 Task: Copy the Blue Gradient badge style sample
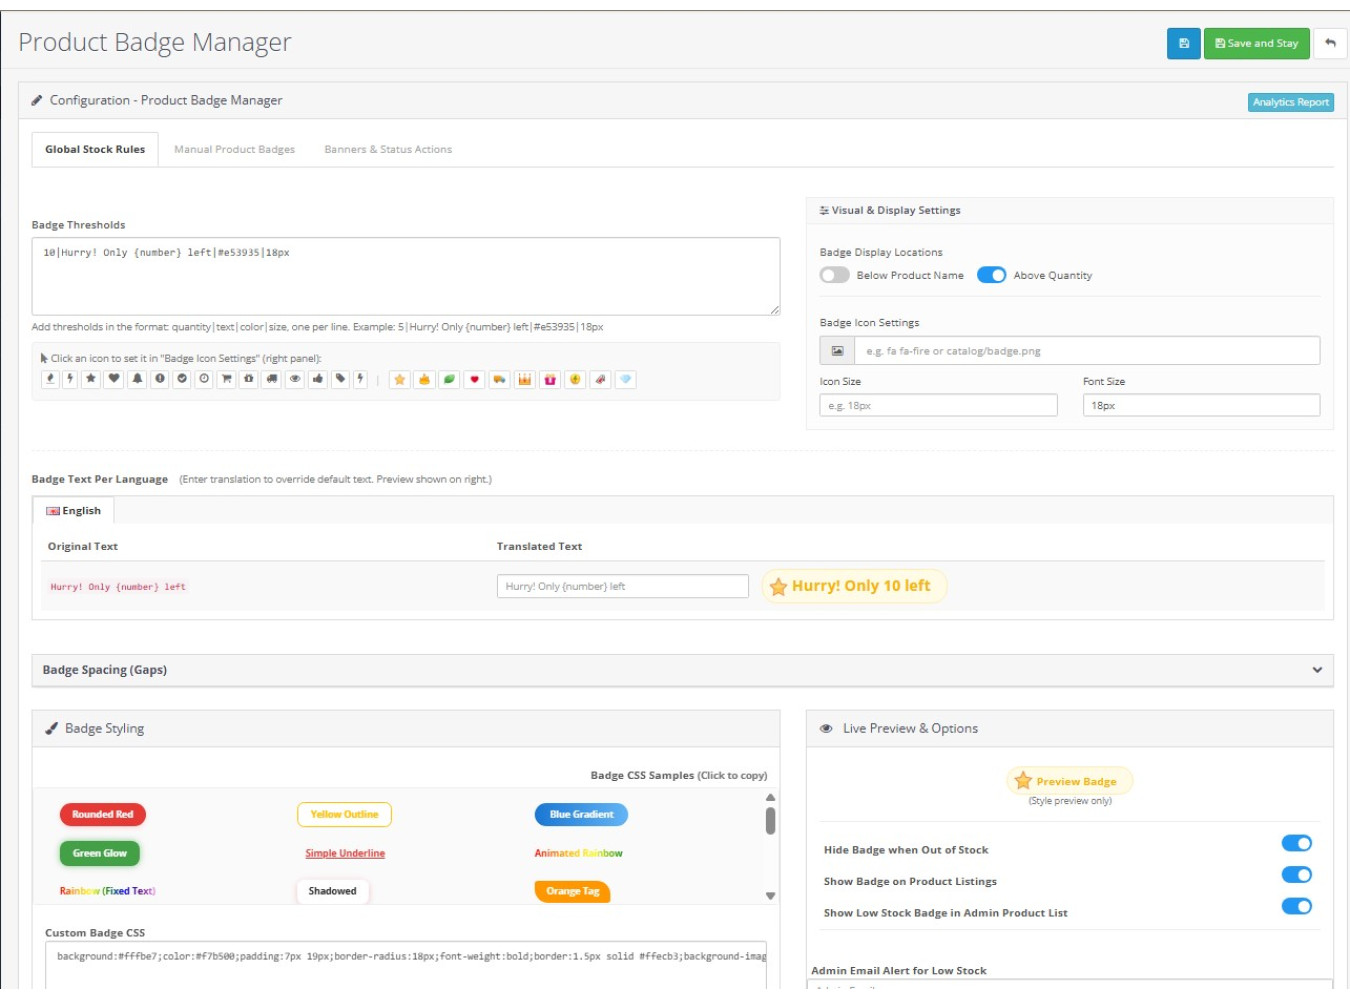(581, 815)
